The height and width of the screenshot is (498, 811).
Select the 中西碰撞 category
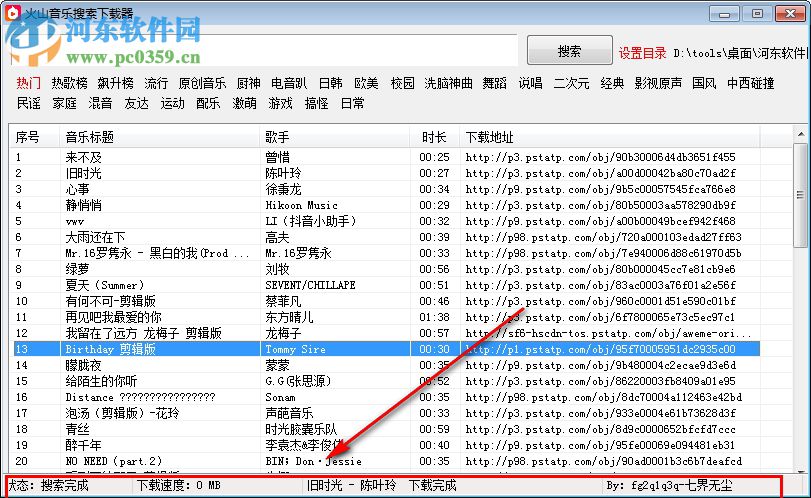click(x=750, y=83)
